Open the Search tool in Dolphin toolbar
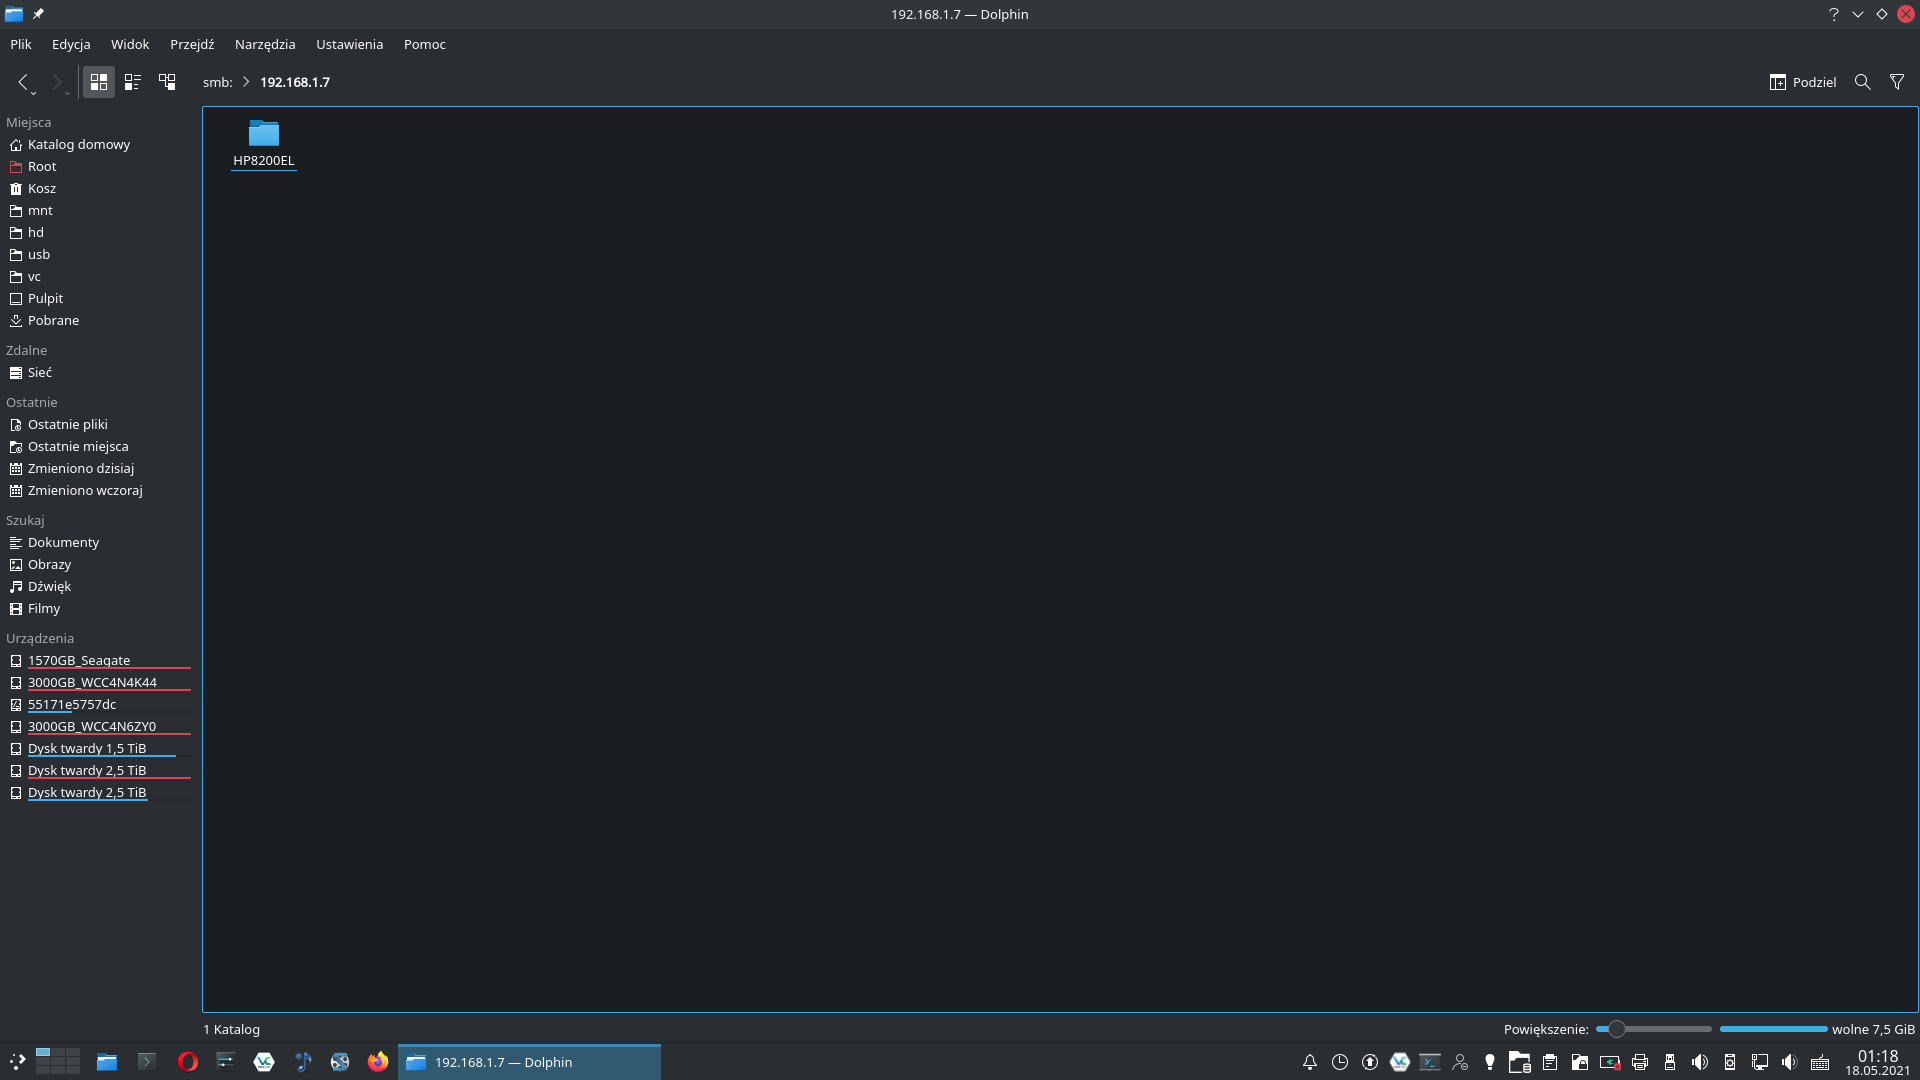Screen dimensions: 1920x1080 click(x=1862, y=82)
